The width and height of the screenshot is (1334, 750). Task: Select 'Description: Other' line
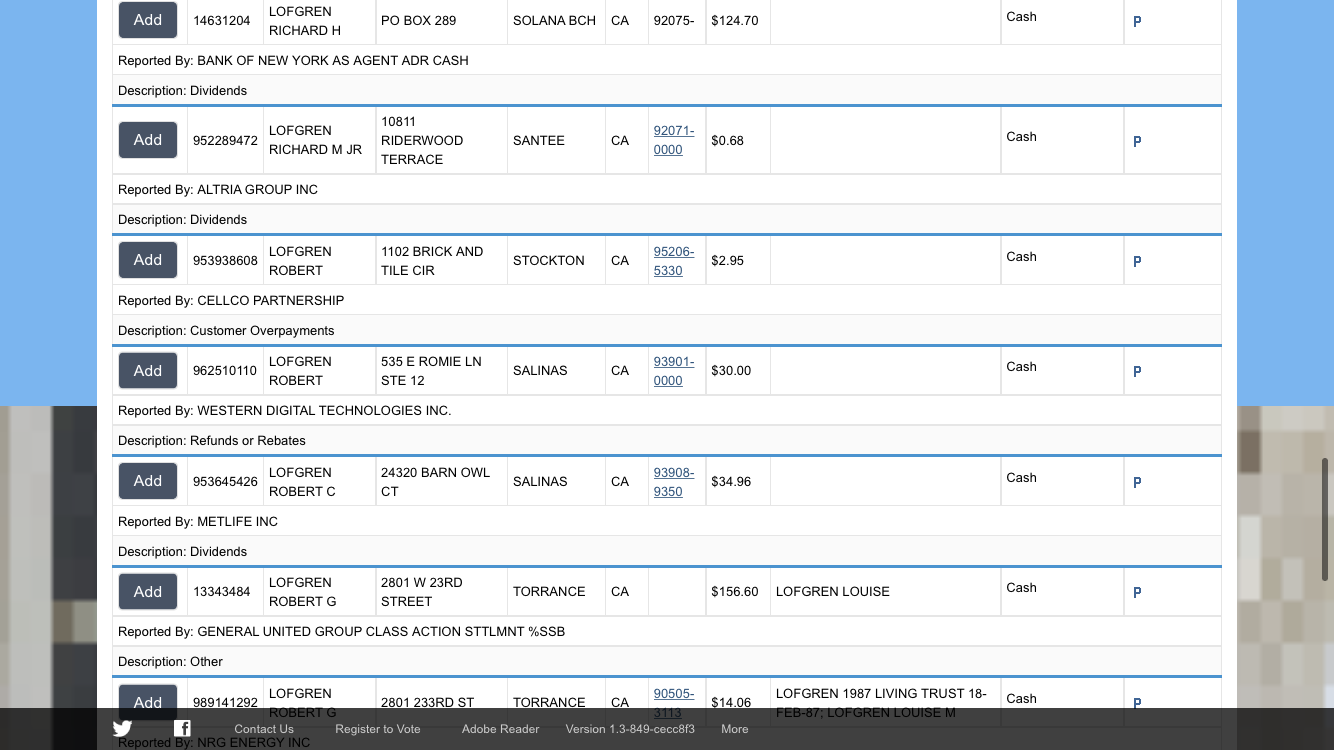point(667,661)
